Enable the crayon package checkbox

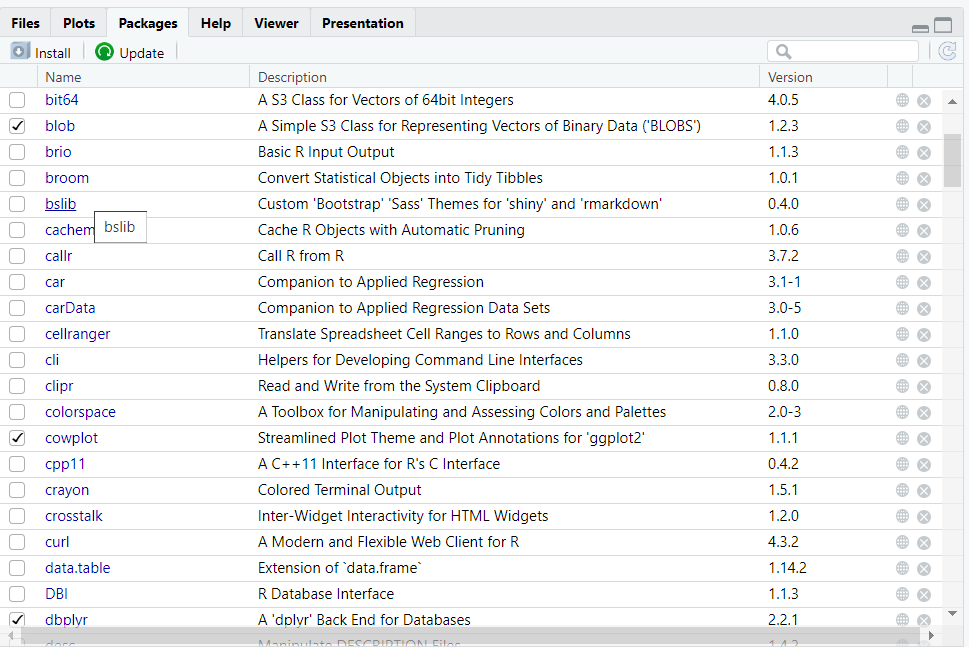tap(17, 490)
